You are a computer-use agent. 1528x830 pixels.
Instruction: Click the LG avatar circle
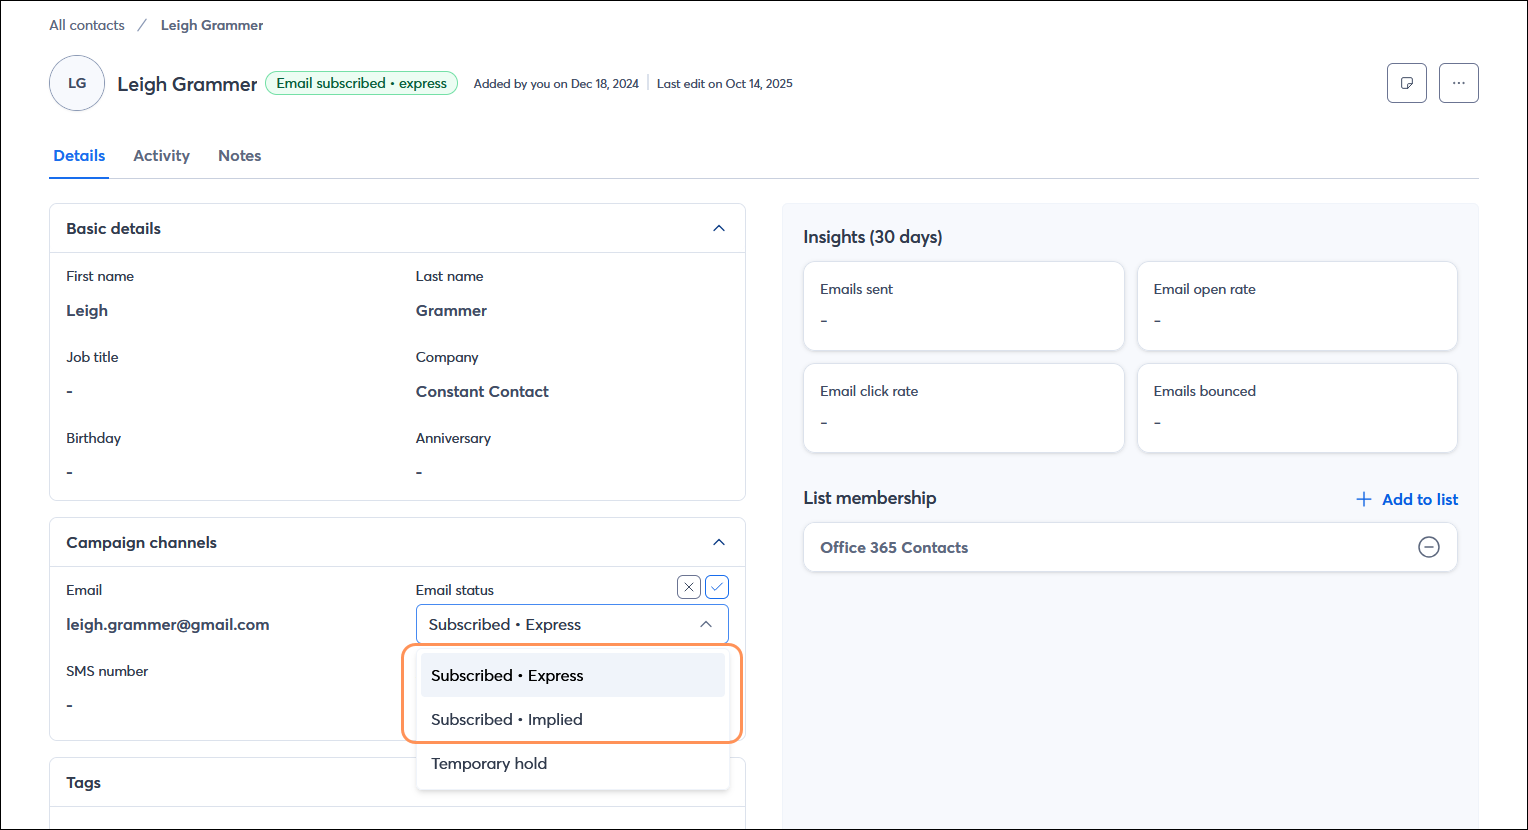point(77,83)
